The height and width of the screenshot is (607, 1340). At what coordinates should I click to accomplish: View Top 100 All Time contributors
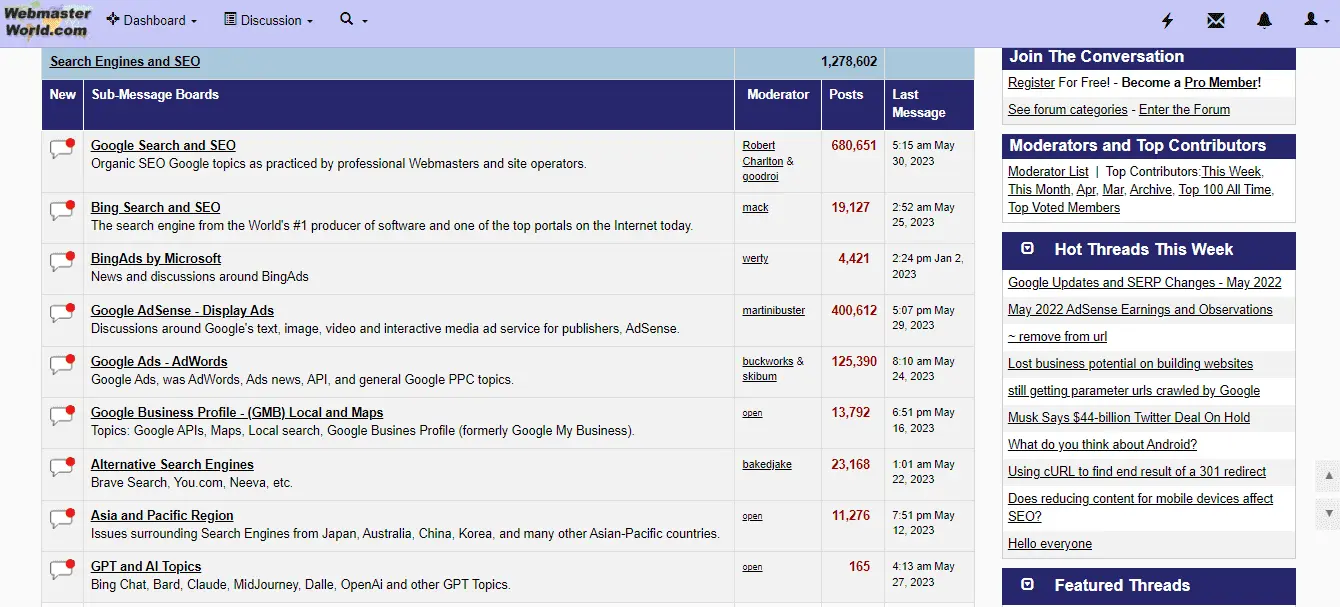1225,190
